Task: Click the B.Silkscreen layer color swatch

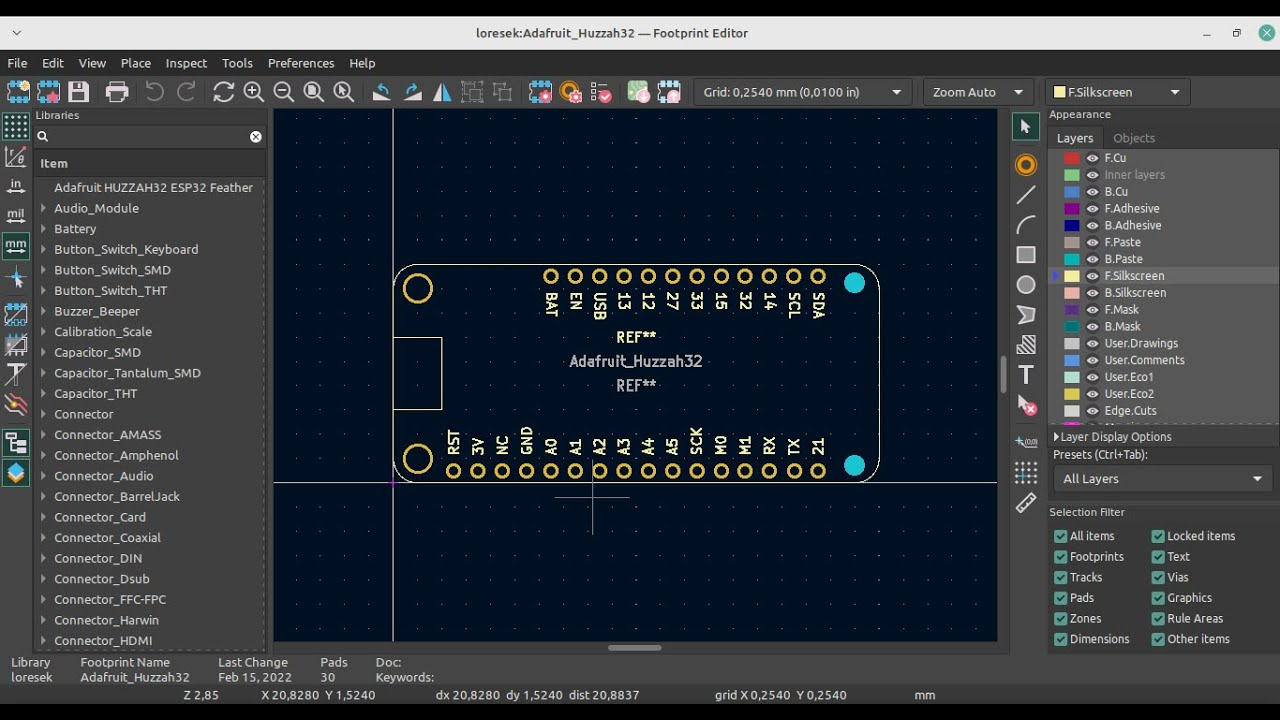Action: click(x=1070, y=292)
